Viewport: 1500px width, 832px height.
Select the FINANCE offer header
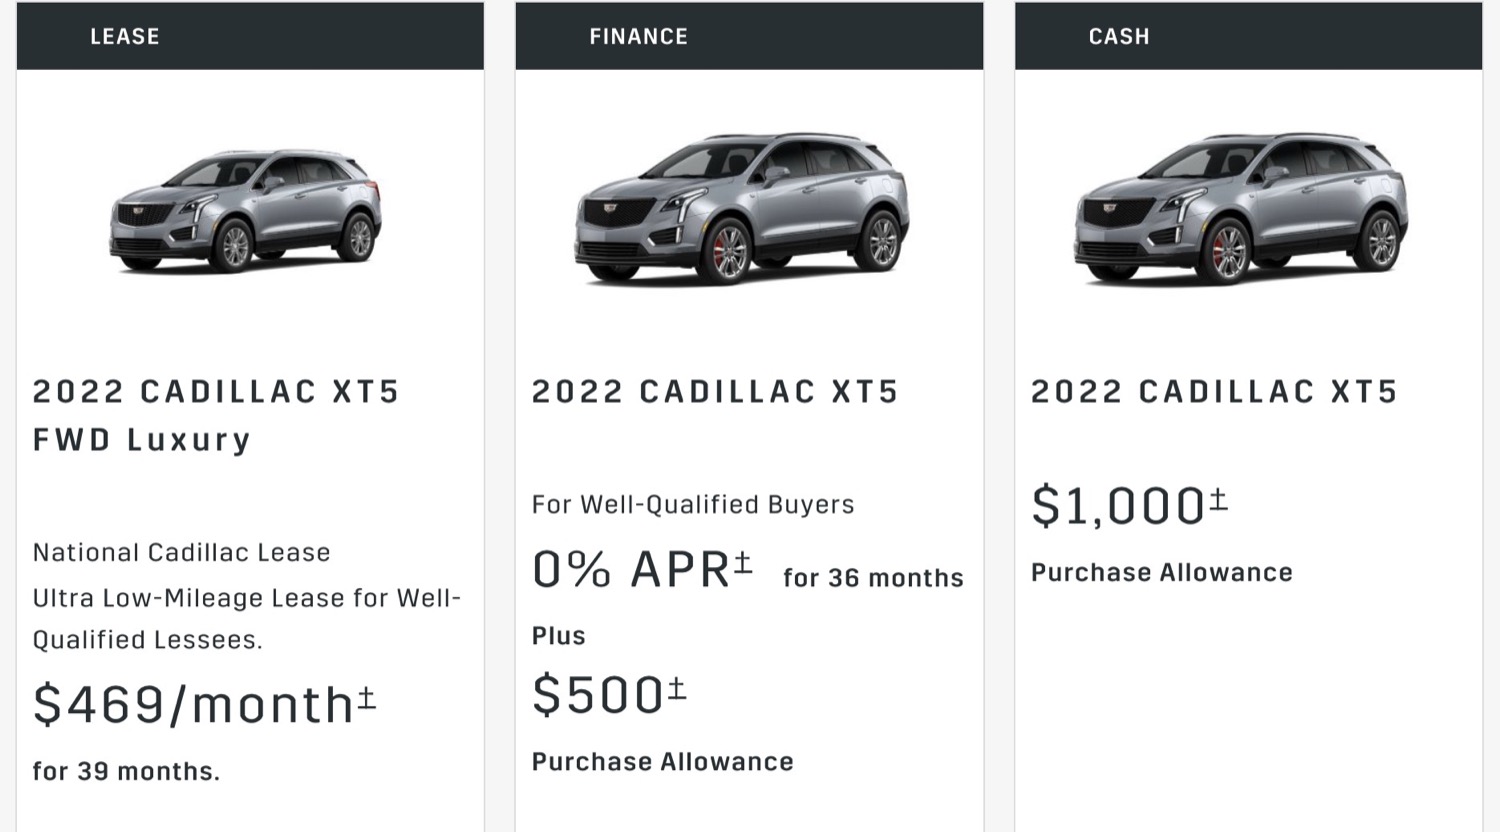click(x=749, y=36)
